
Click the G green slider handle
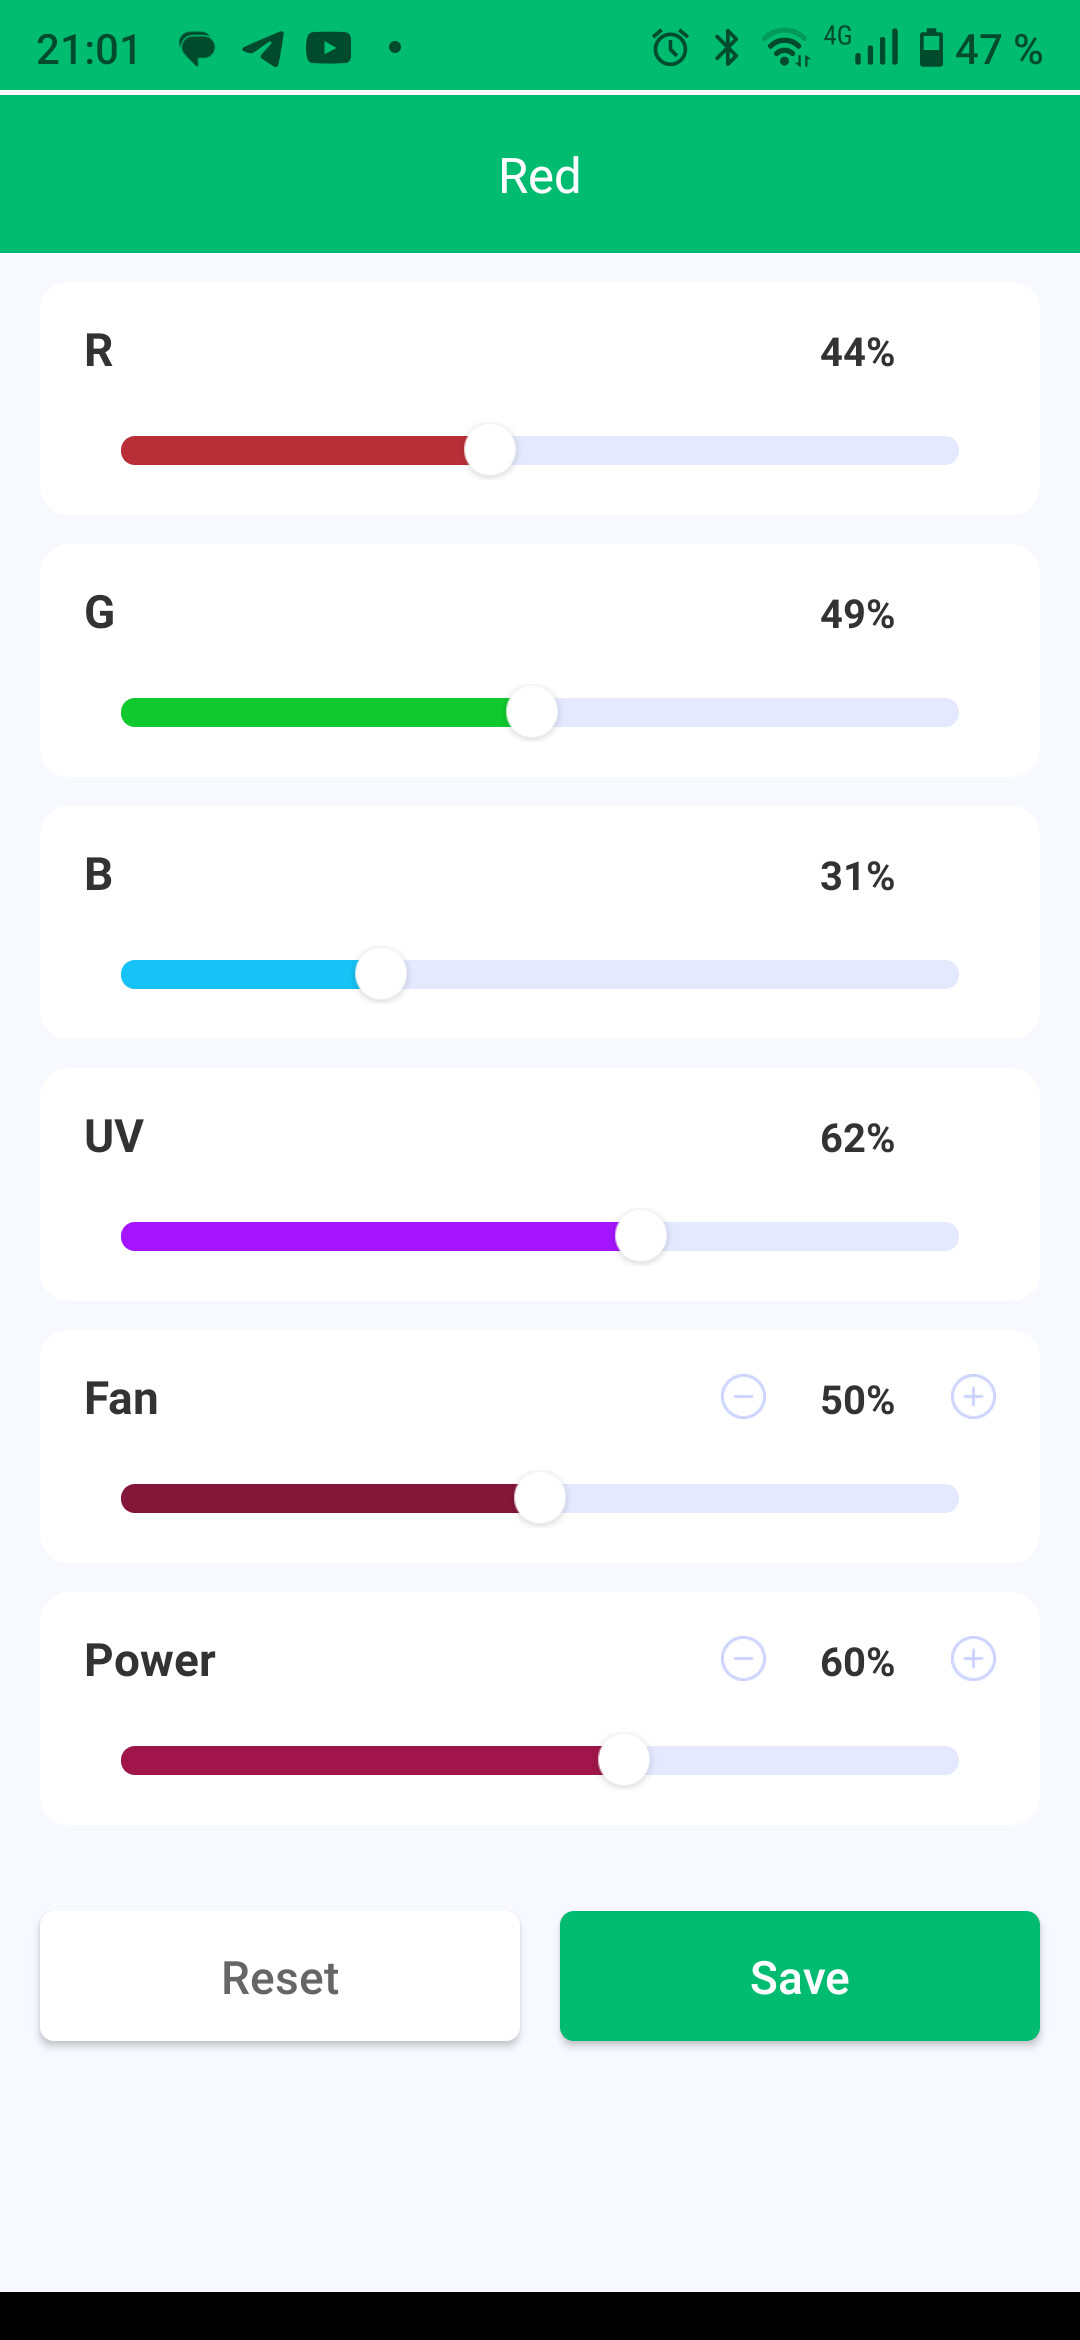pyautogui.click(x=532, y=712)
